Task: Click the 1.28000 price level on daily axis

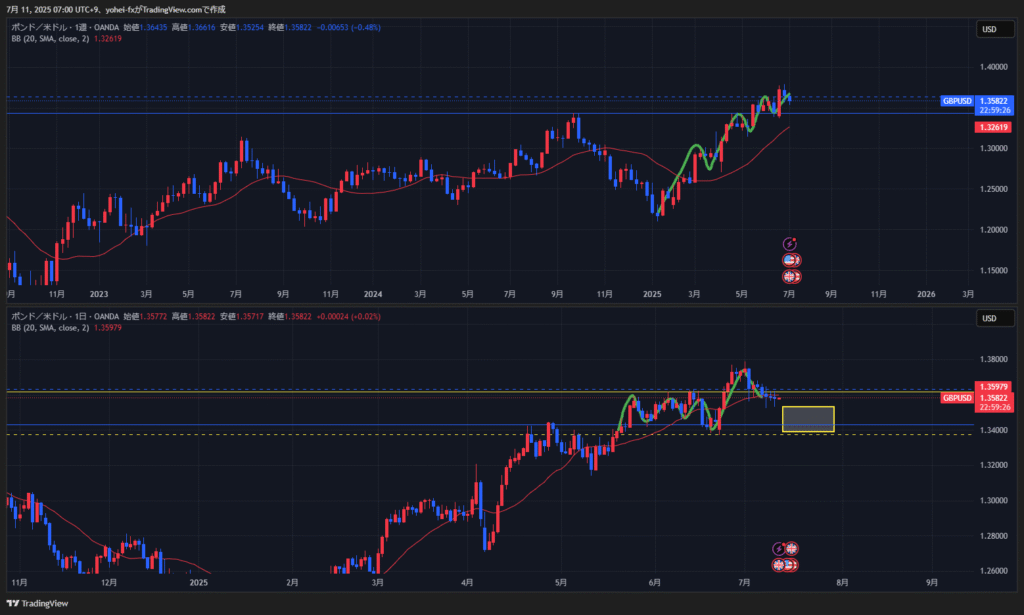Action: [x=993, y=536]
